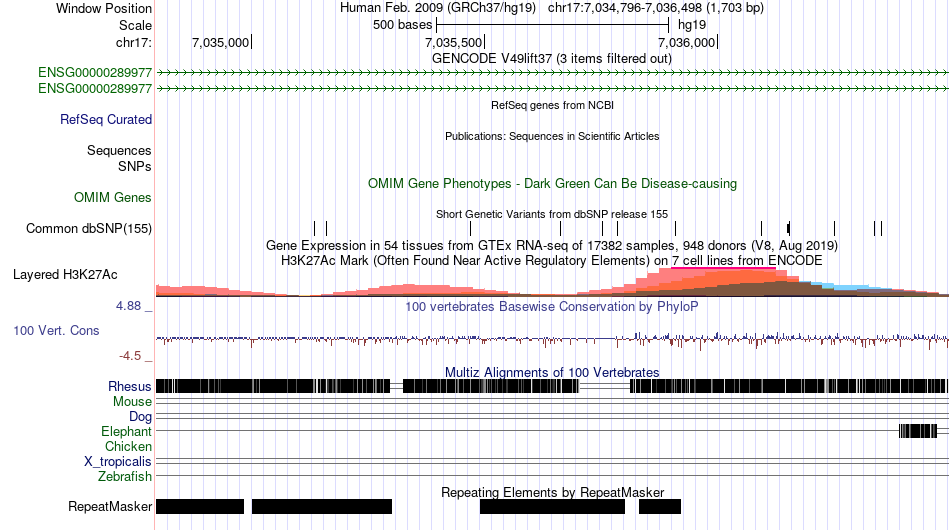Click RefSeq genes from NCBI title

click(x=552, y=105)
